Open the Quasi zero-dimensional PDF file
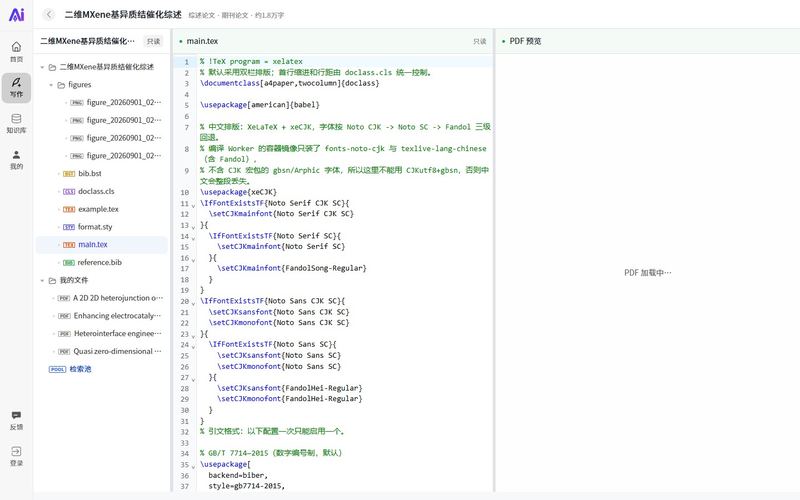Image resolution: width=800 pixels, height=500 pixels. point(117,352)
